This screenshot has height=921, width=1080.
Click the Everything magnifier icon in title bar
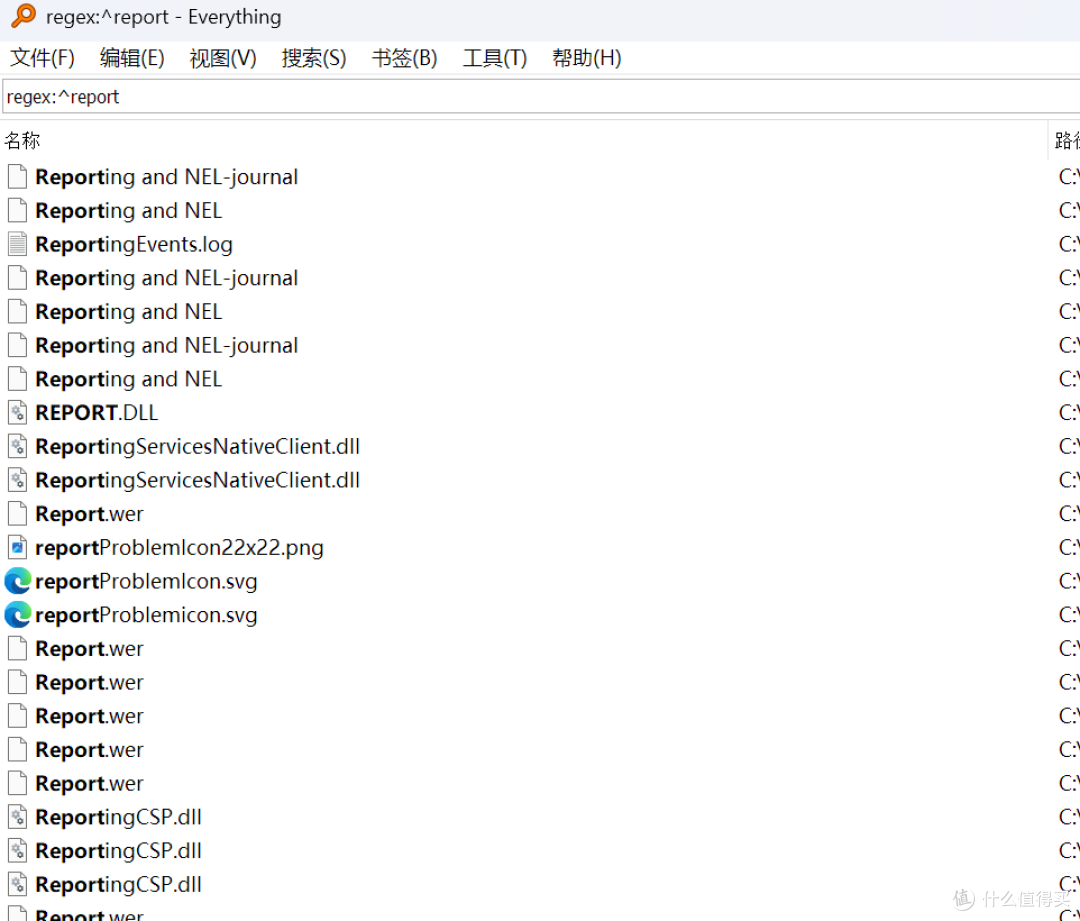23,15
